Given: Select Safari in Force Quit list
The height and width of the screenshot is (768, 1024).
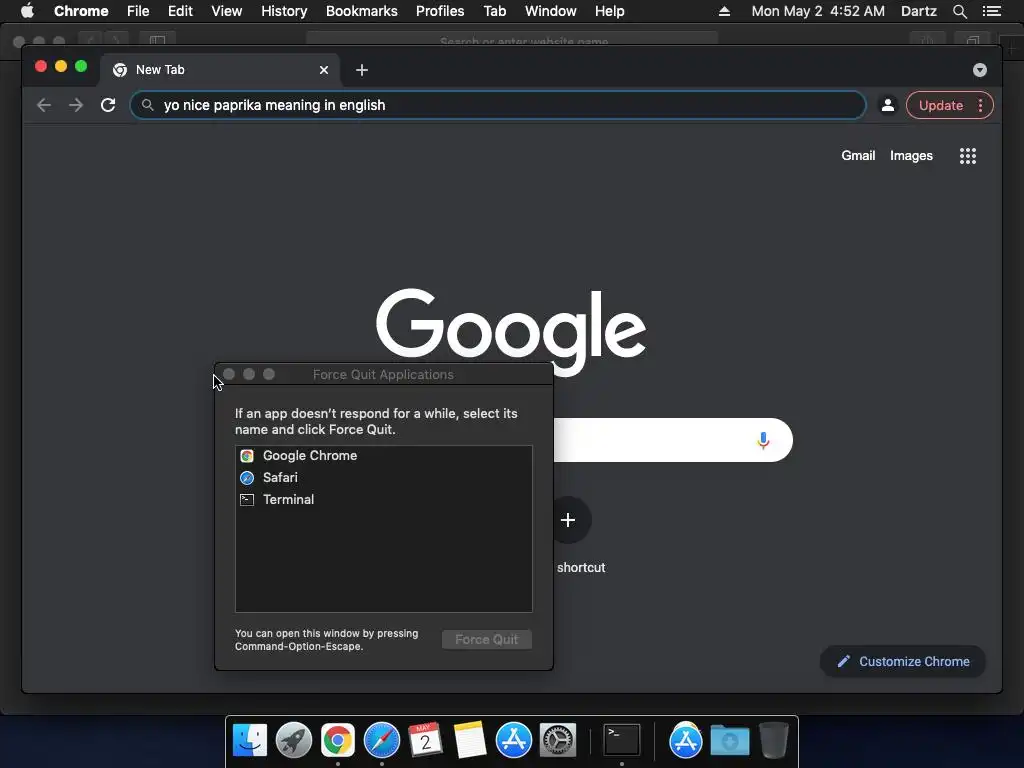Looking at the screenshot, I should point(383,477).
